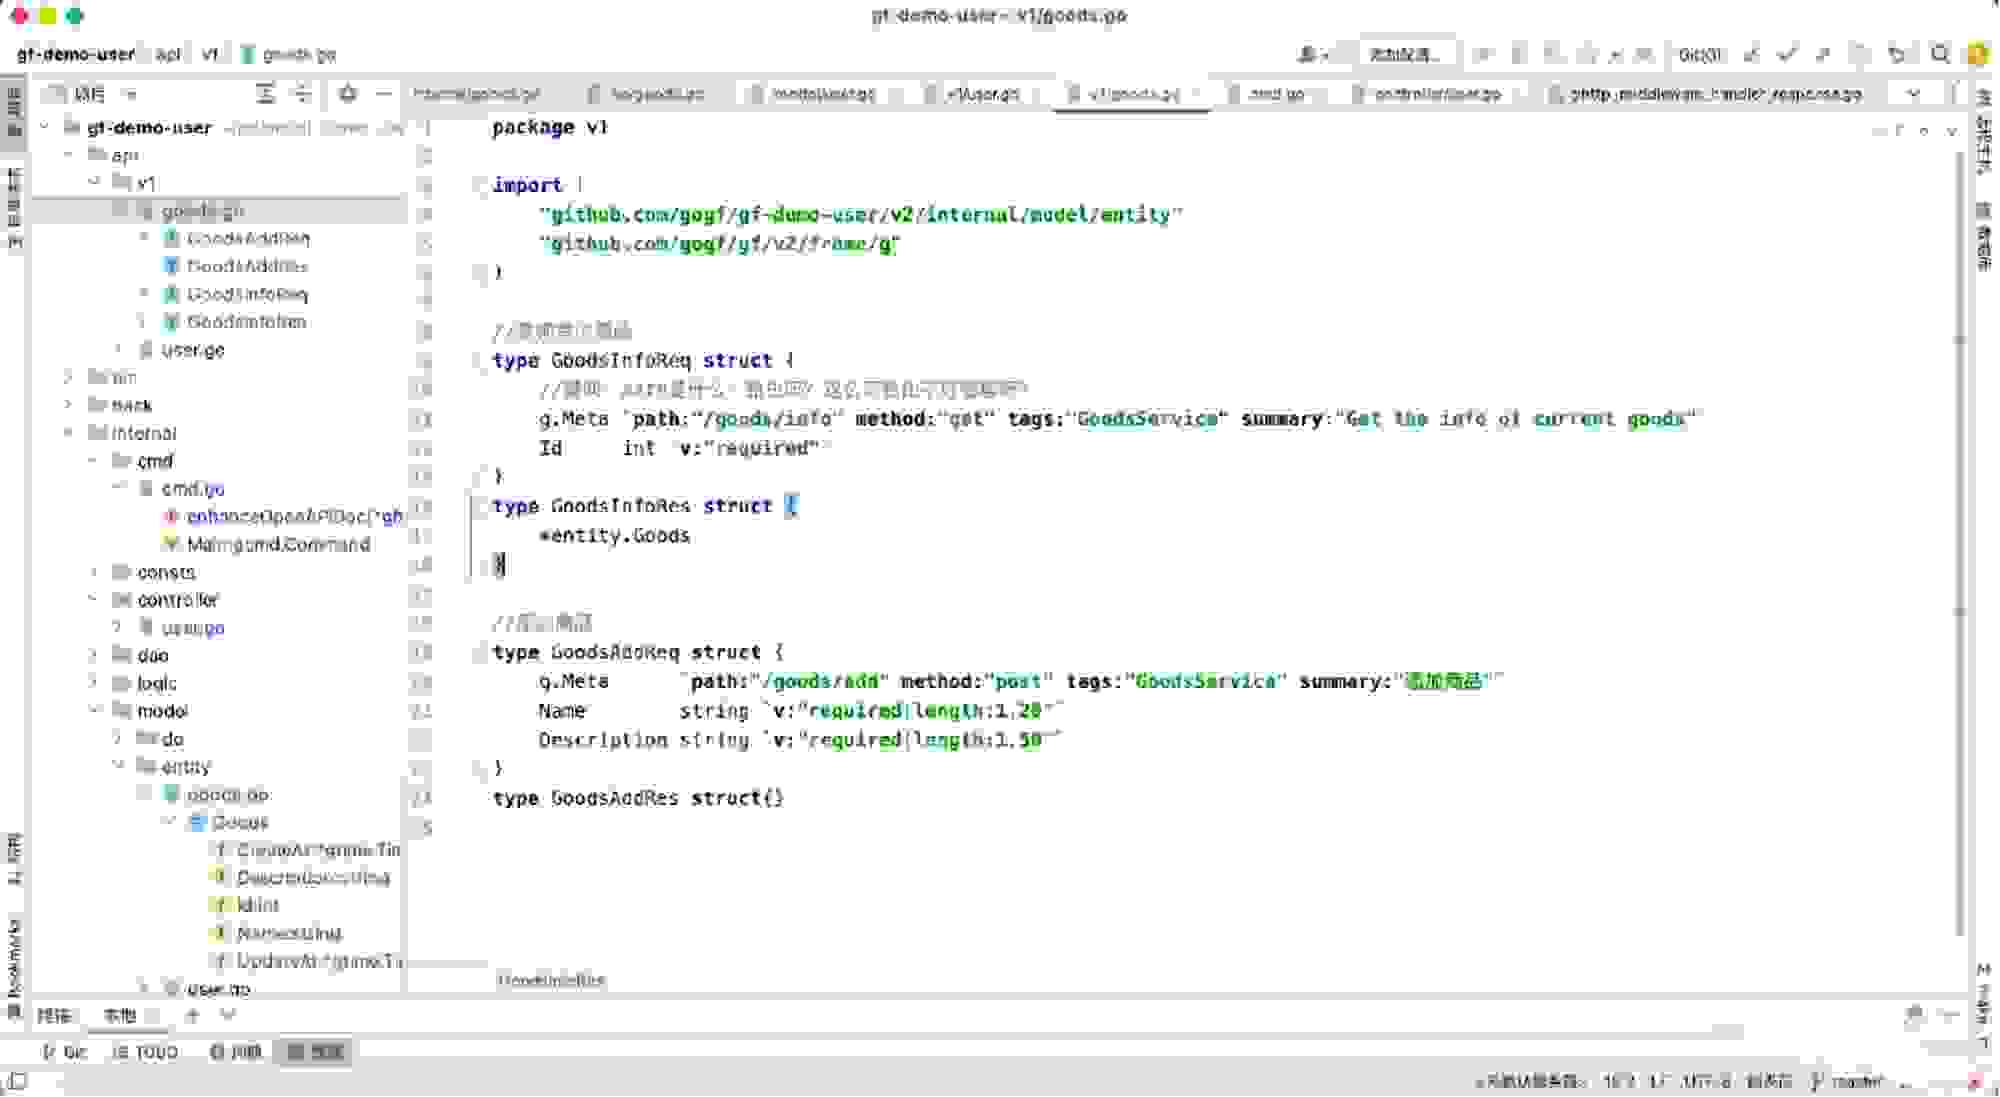Open the terminal panel settings gear

pos(1914,1015)
